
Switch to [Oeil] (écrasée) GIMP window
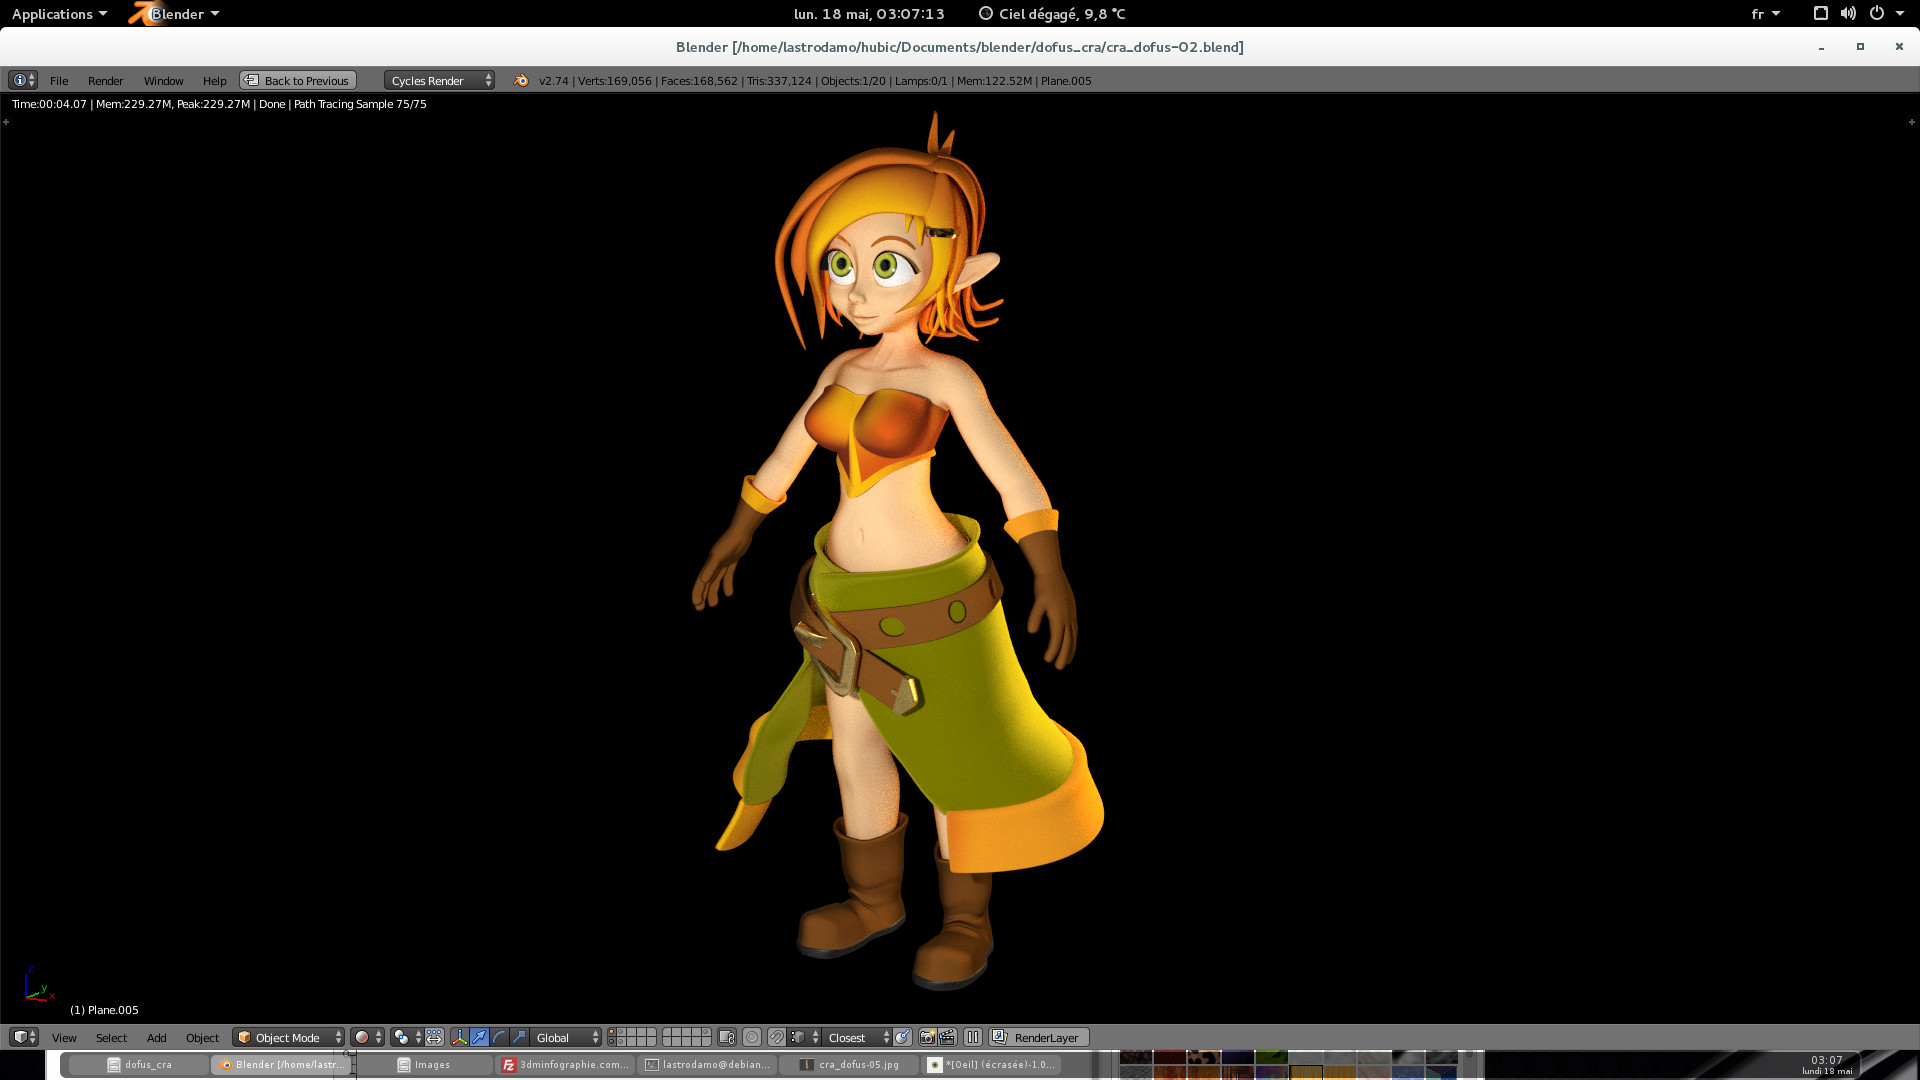coord(991,1065)
